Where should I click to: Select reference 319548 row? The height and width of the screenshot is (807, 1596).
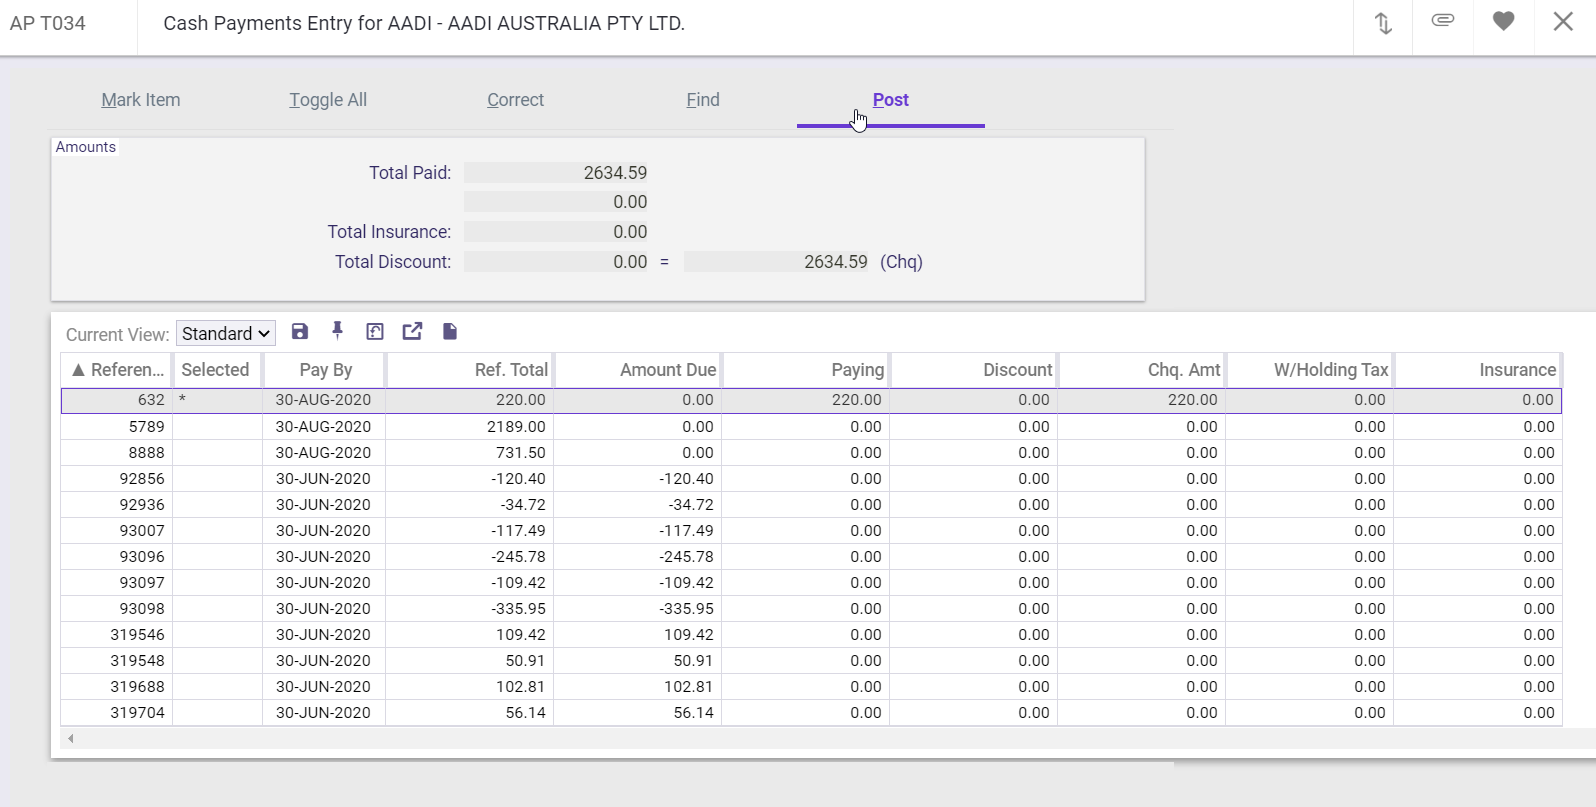click(x=811, y=661)
